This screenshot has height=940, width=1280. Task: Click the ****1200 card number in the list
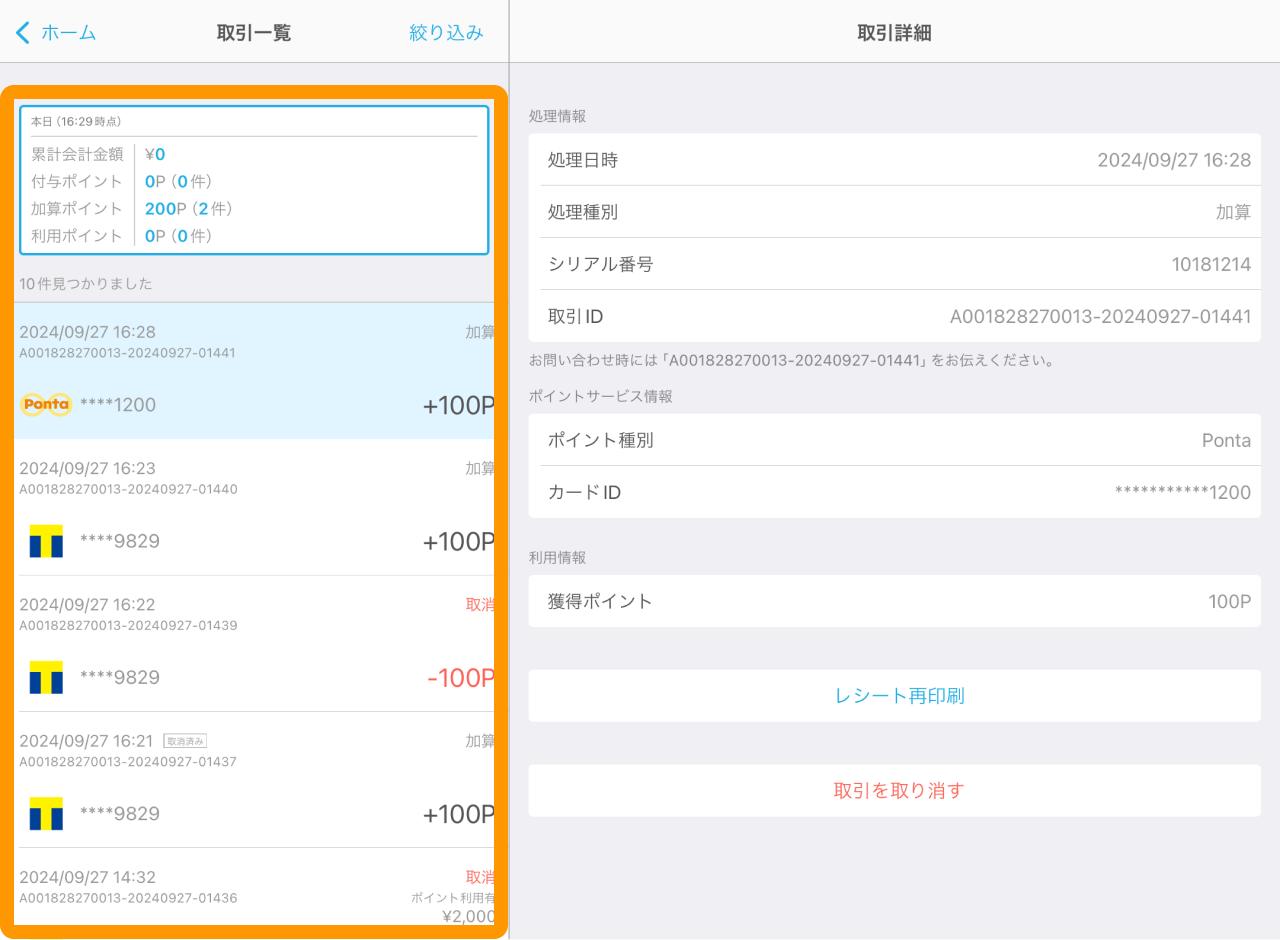[x=118, y=405]
